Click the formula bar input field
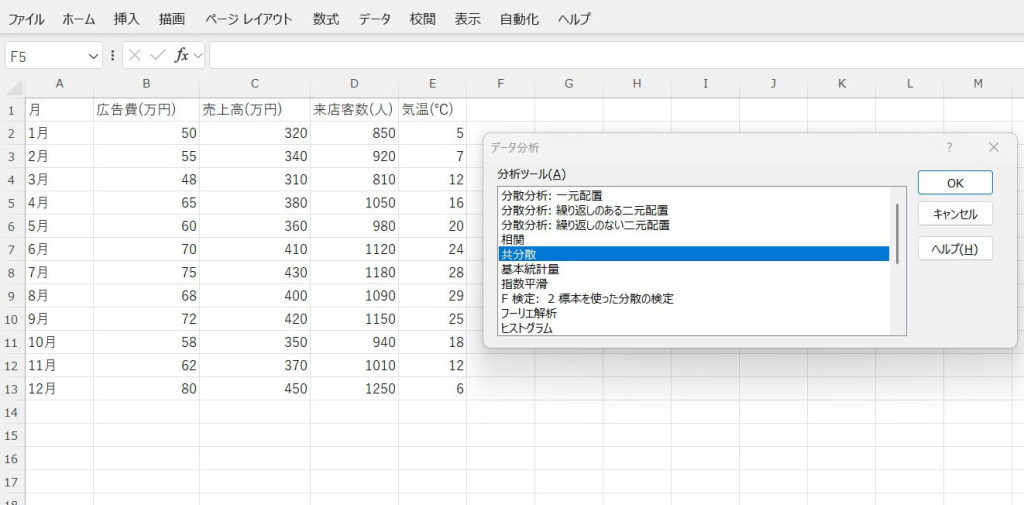 (x=600, y=56)
